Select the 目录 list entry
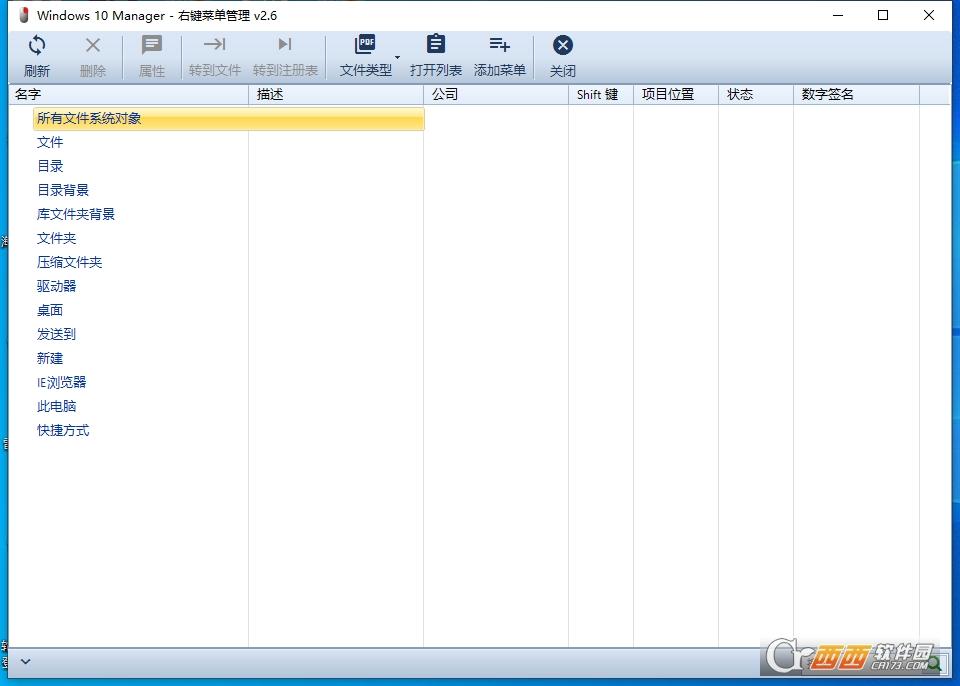Viewport: 960px width, 686px height. [50, 167]
